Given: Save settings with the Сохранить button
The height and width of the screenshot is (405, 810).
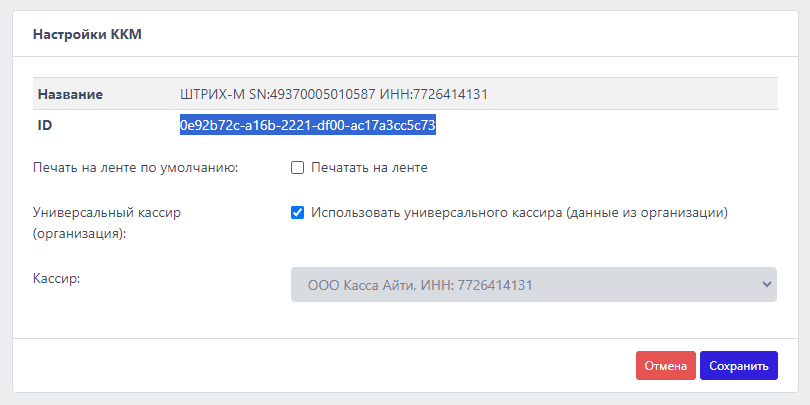Looking at the screenshot, I should click(x=738, y=366).
